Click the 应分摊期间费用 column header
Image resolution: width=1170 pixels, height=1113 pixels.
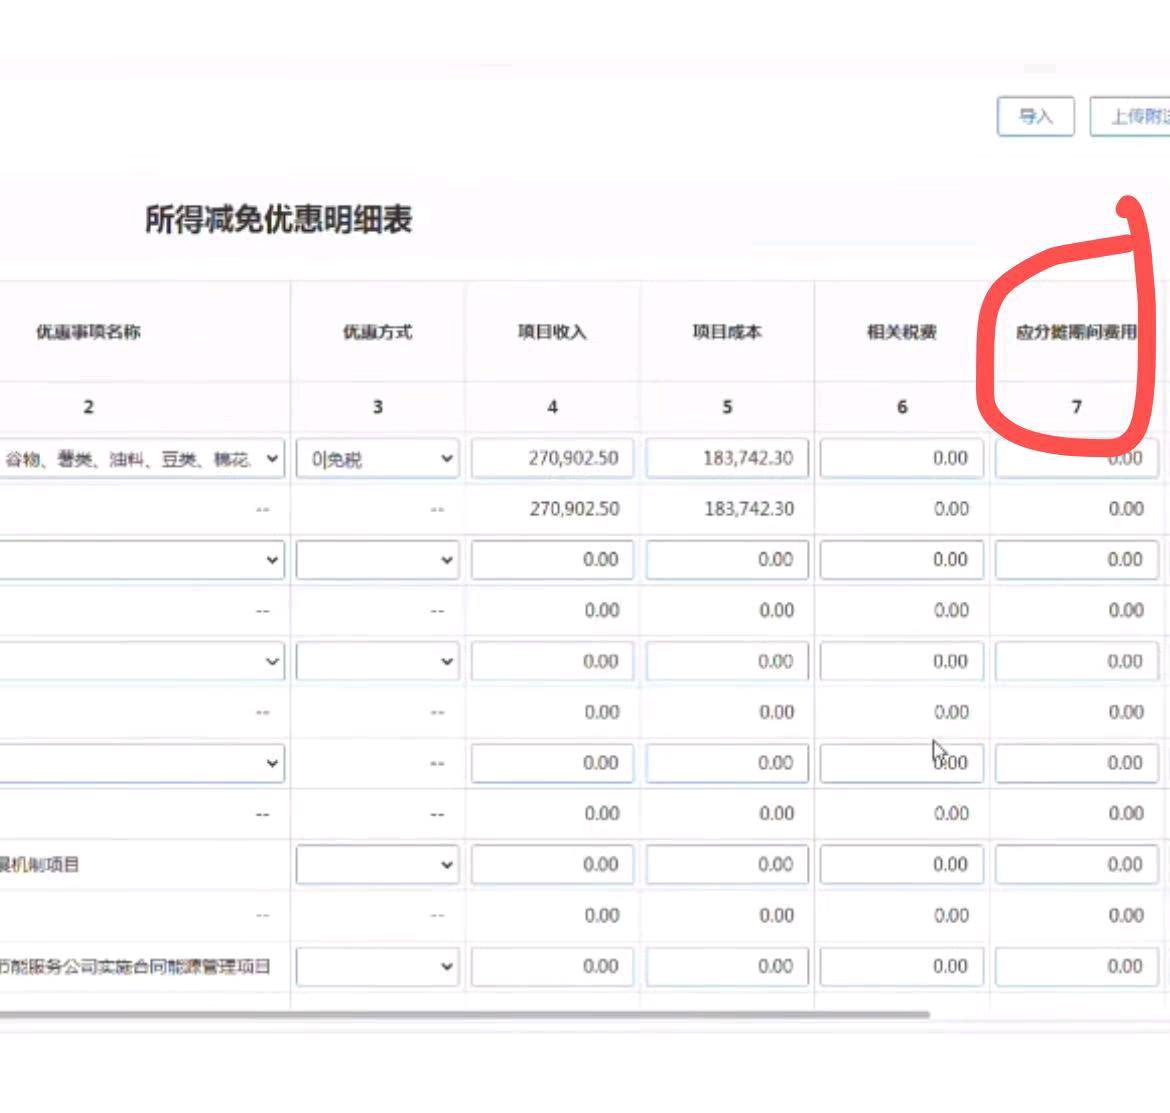(x=1076, y=332)
